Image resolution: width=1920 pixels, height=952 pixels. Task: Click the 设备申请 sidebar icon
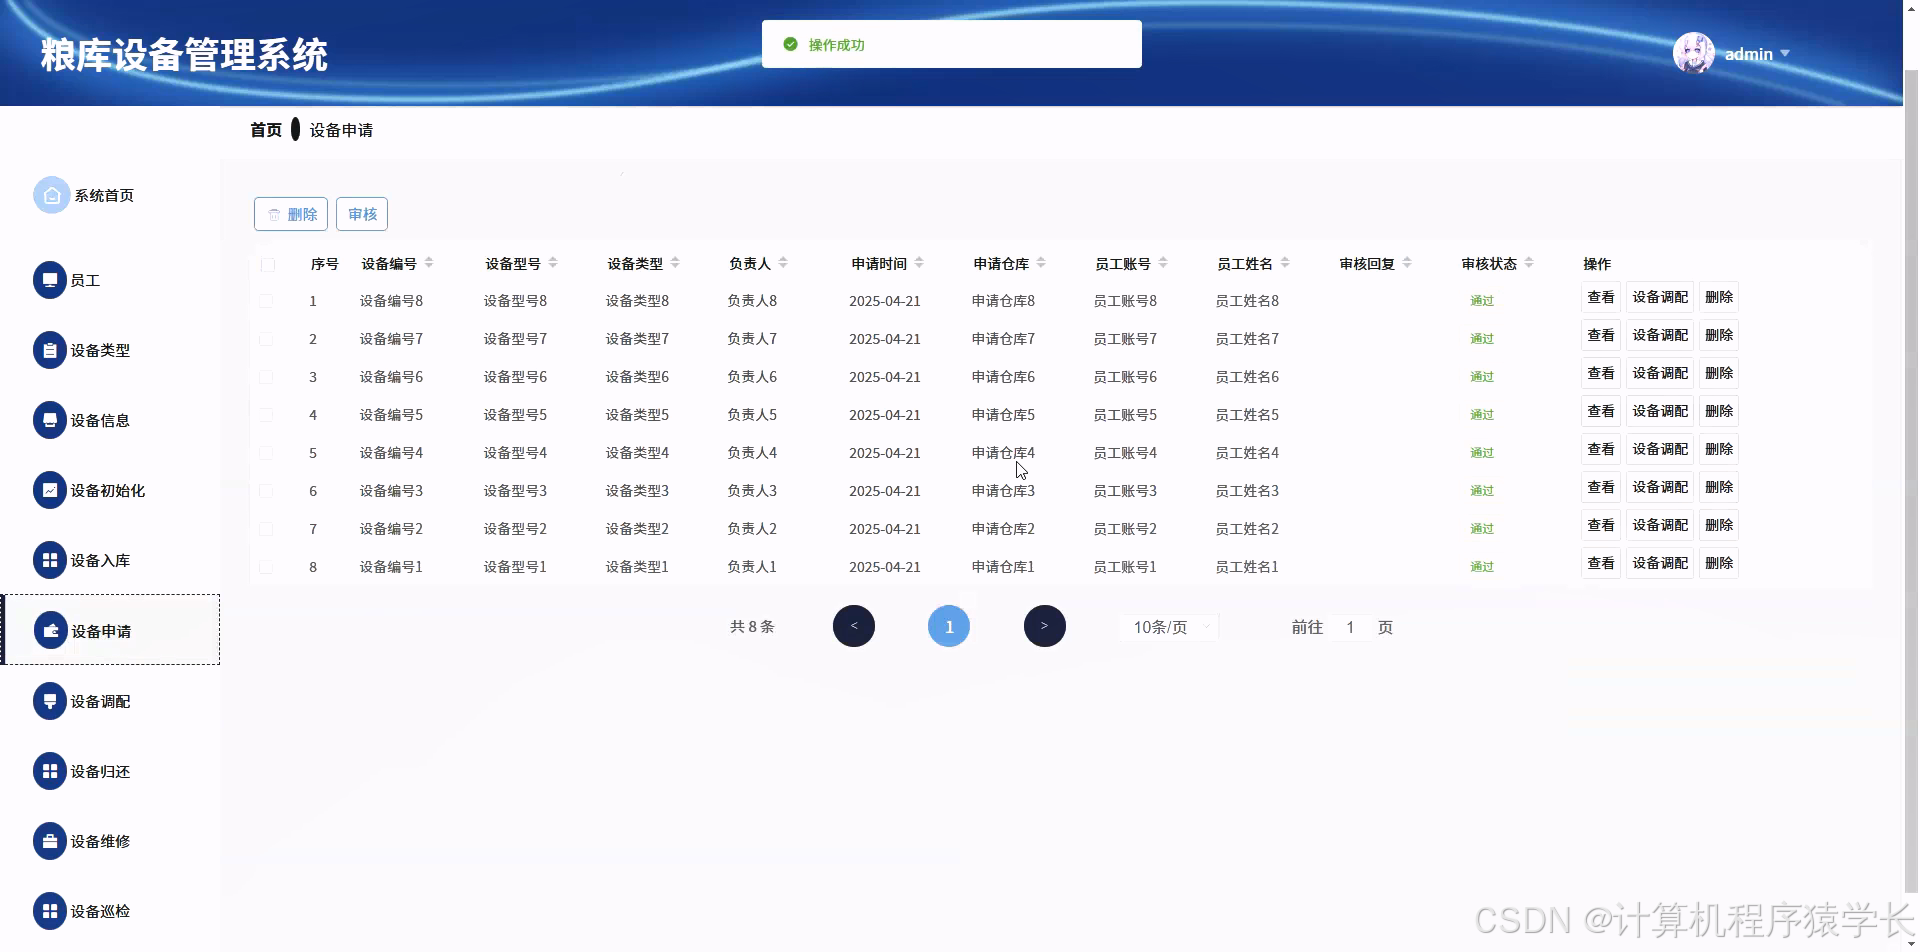click(51, 631)
